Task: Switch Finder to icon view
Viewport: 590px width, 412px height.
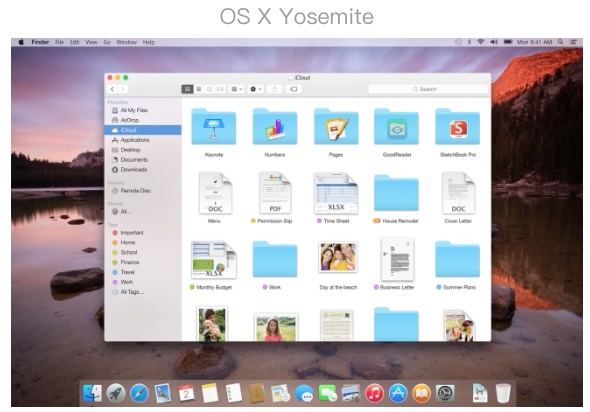Action: pyautogui.click(x=187, y=89)
